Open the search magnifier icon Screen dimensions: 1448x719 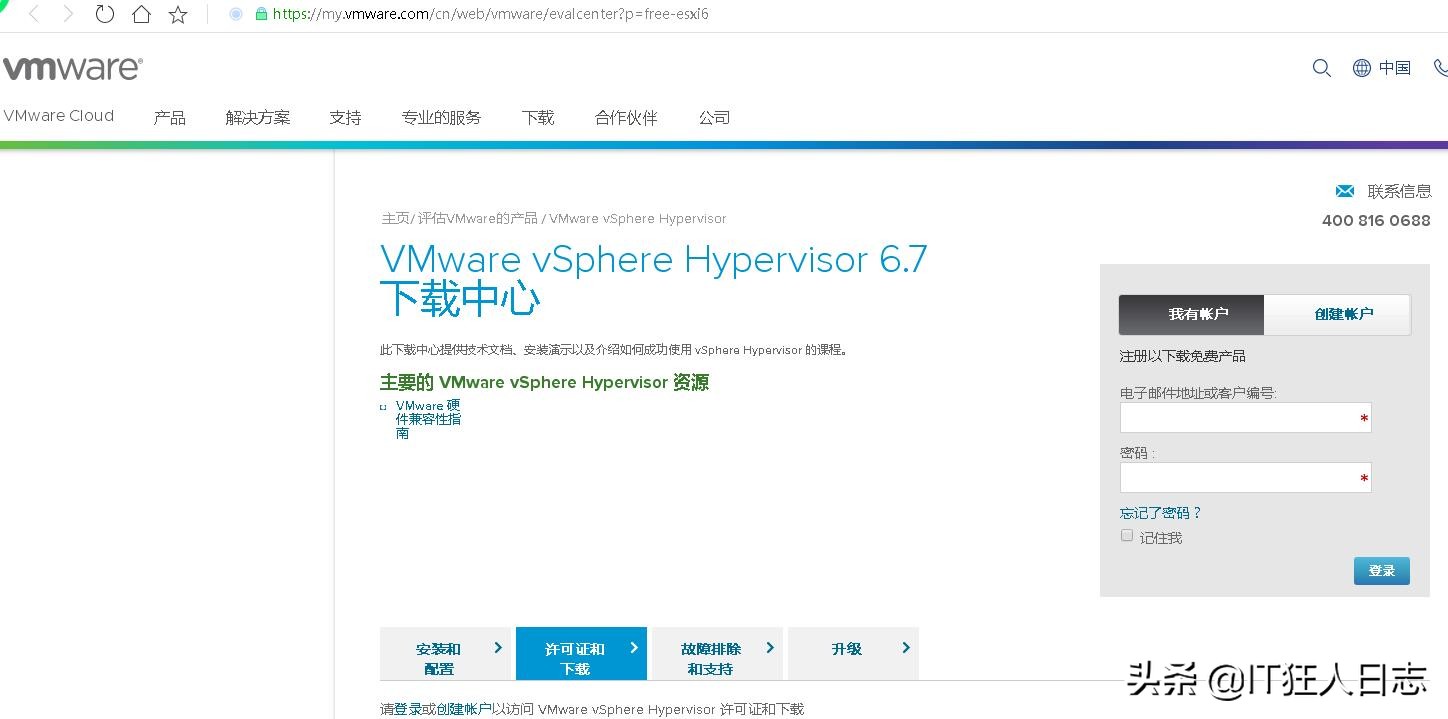(x=1321, y=68)
